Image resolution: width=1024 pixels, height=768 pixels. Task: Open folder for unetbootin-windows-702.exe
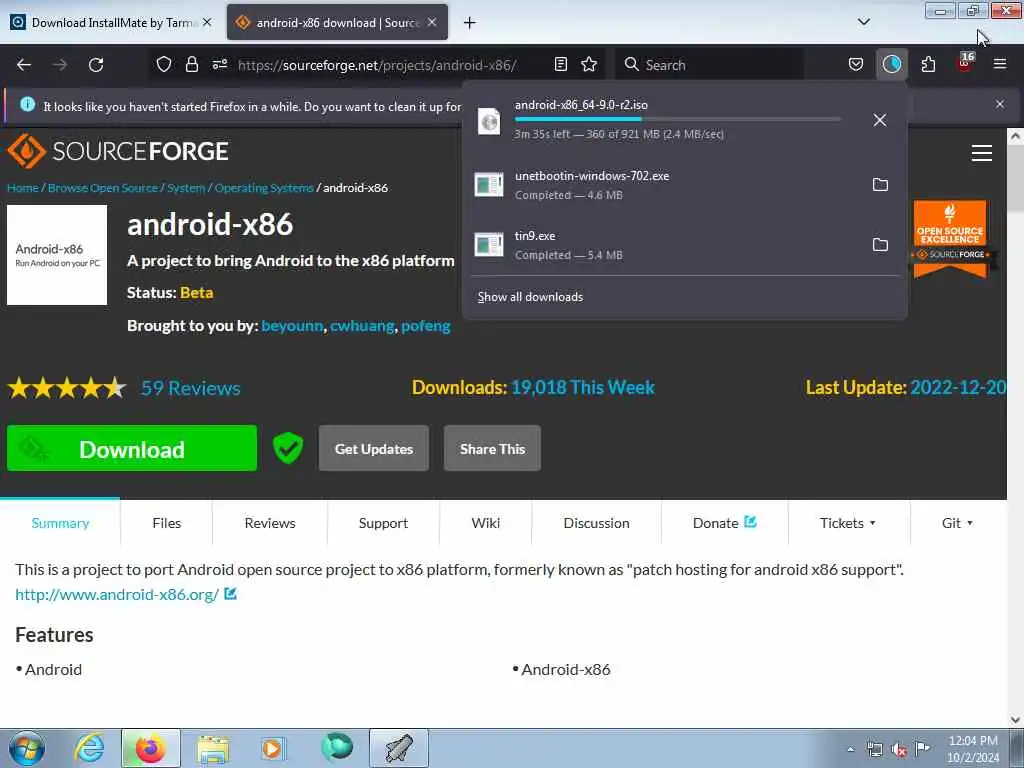coord(880,185)
